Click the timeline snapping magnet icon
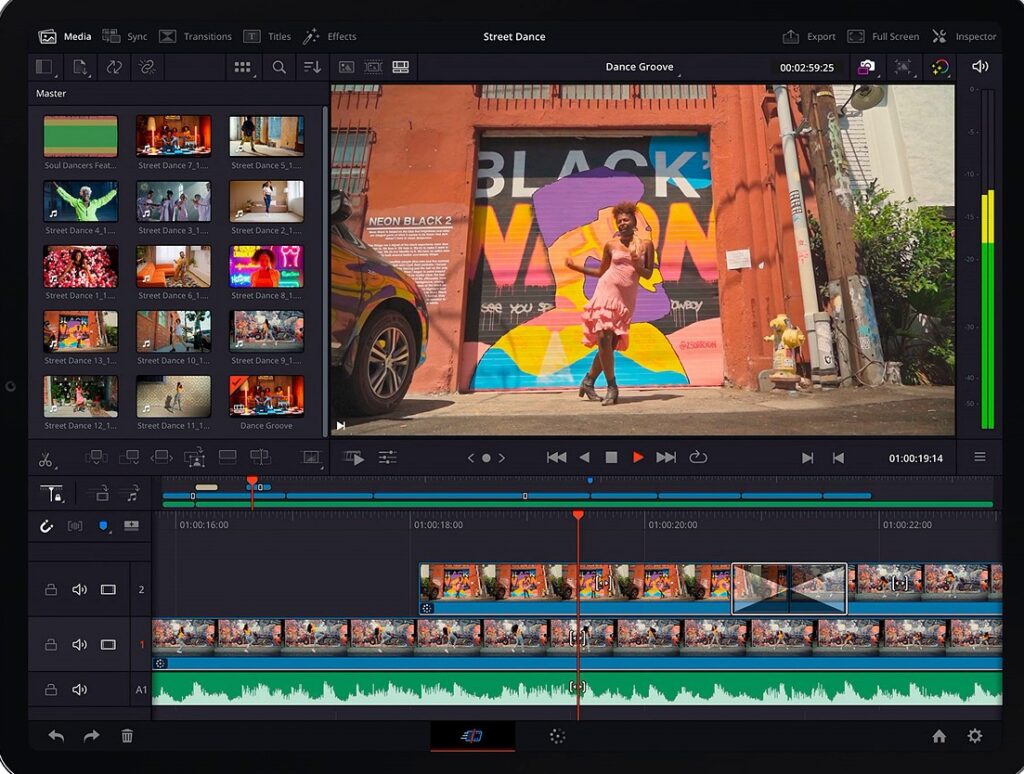This screenshot has width=1024, height=774. coord(46,525)
